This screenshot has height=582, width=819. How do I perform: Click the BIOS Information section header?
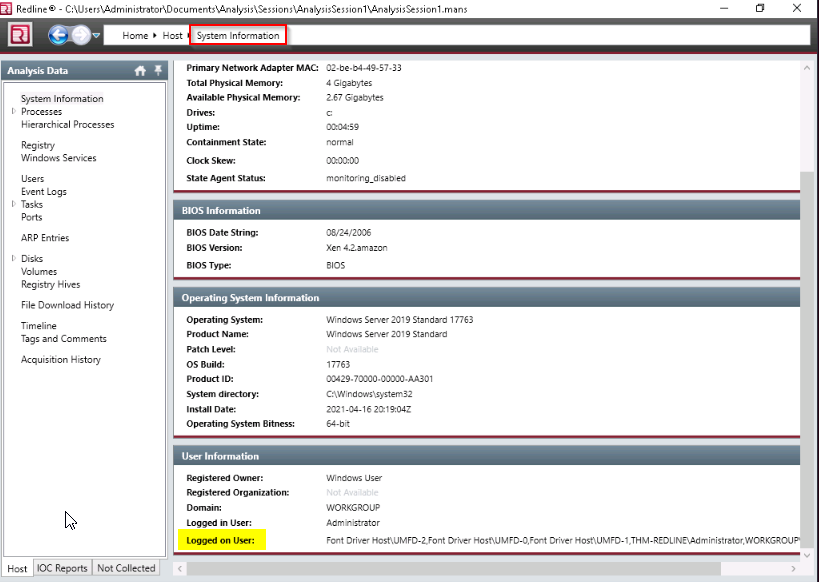(487, 211)
